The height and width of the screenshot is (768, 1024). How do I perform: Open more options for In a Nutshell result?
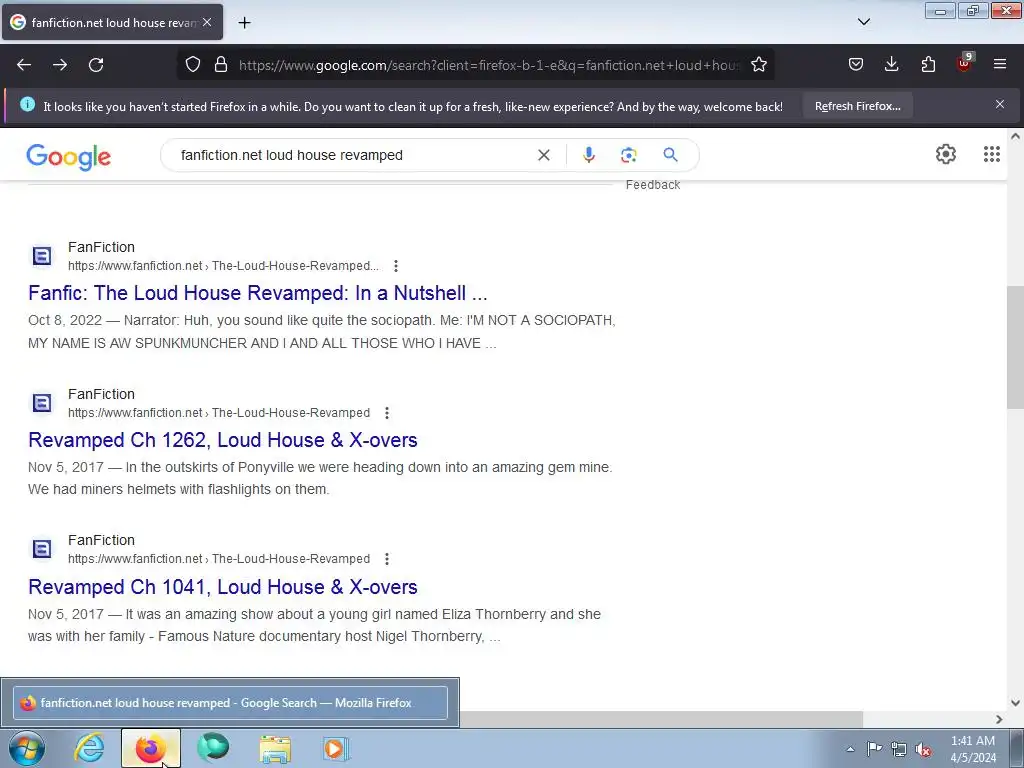pos(396,266)
